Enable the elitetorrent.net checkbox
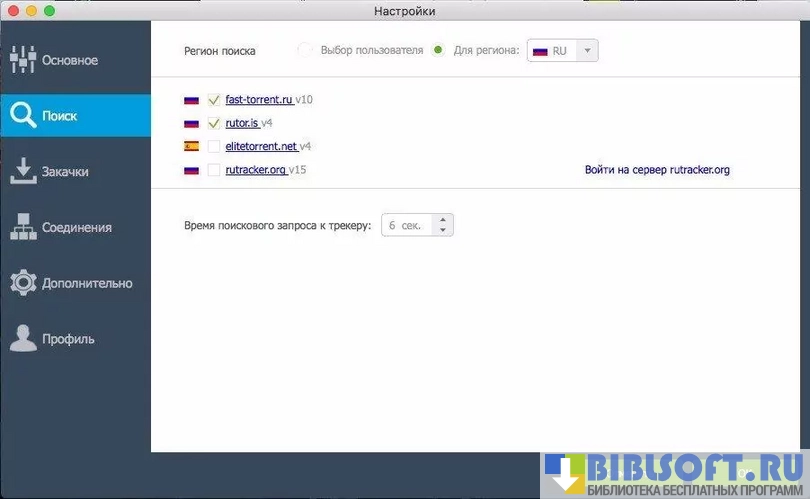810x499 pixels. (x=213, y=146)
